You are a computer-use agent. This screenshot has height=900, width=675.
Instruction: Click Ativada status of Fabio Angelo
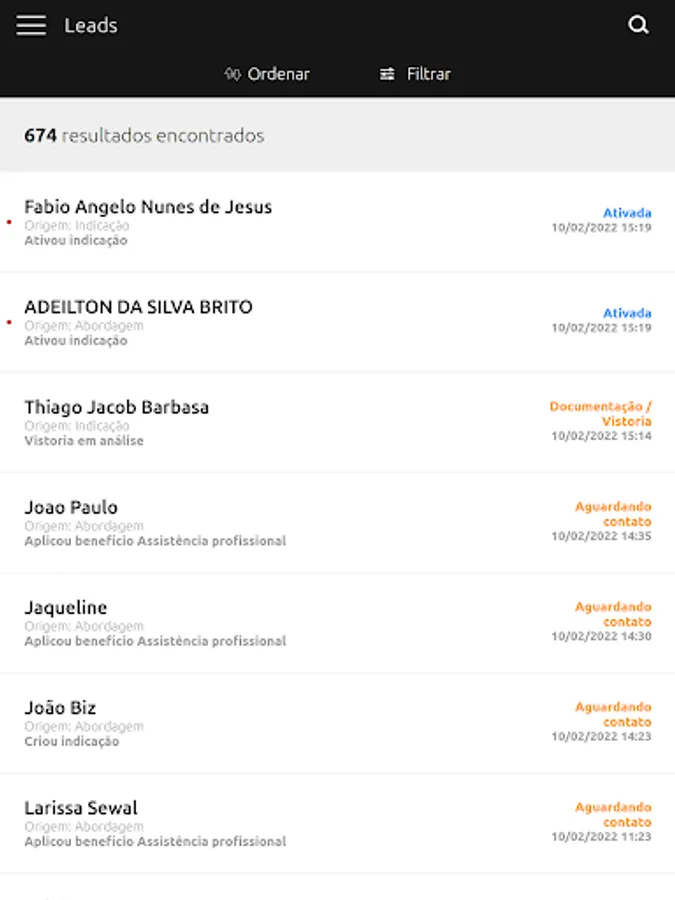627,213
